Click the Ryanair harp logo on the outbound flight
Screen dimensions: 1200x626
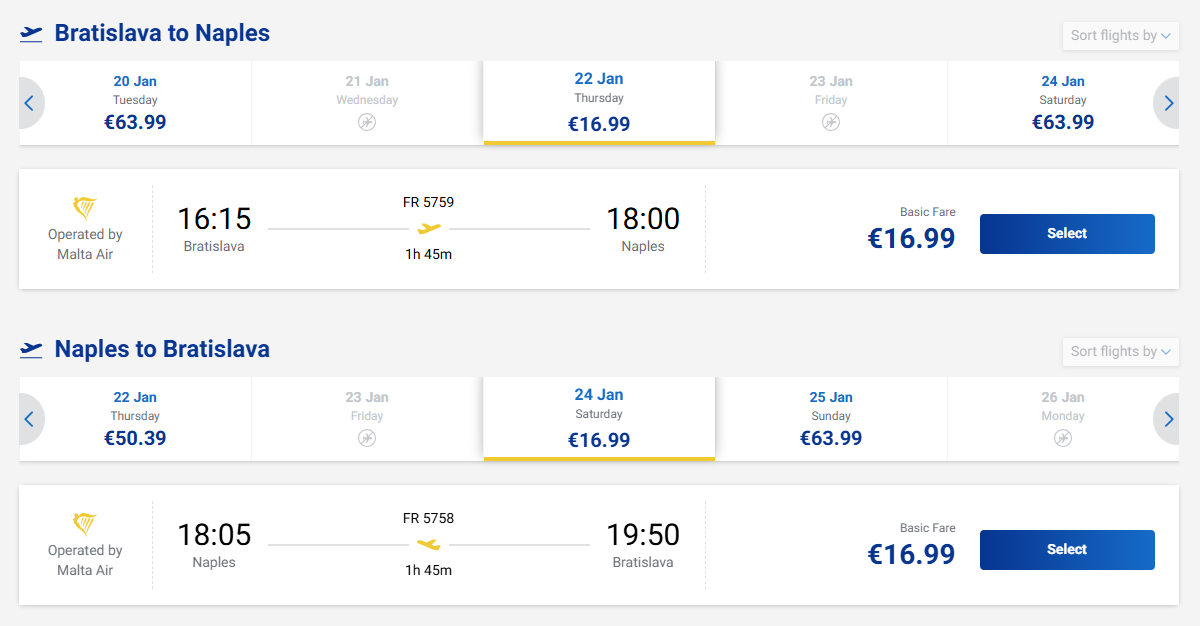point(85,208)
